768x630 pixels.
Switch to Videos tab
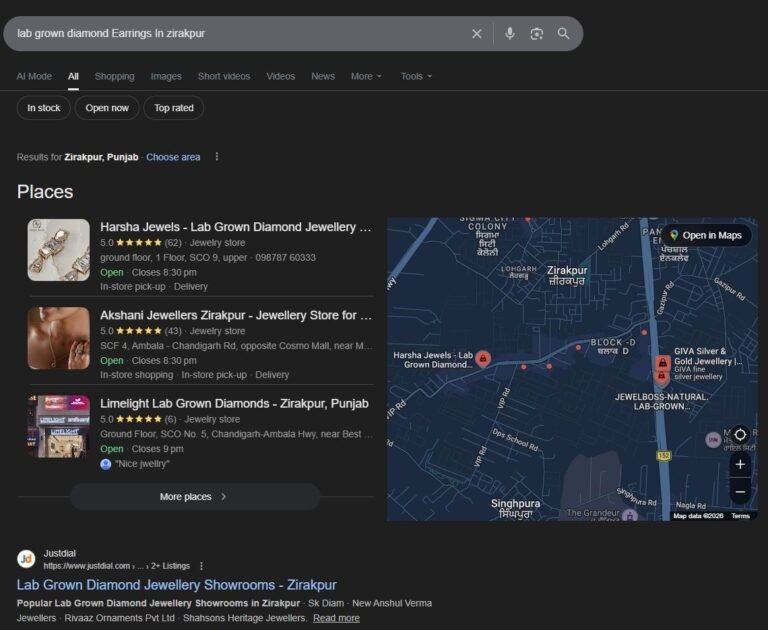click(x=281, y=76)
